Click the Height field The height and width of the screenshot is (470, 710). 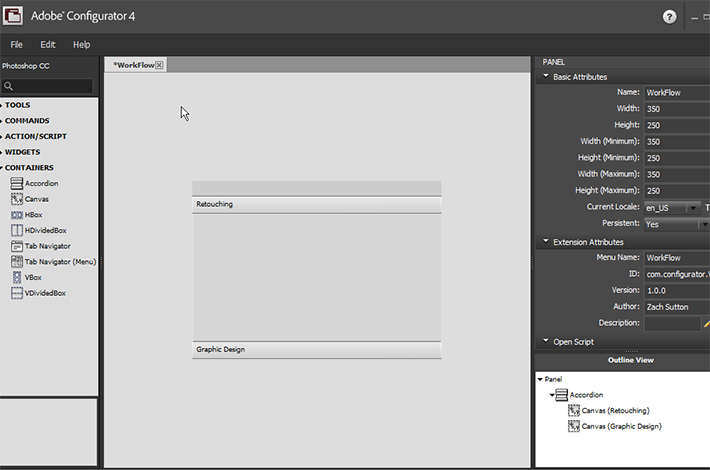677,125
